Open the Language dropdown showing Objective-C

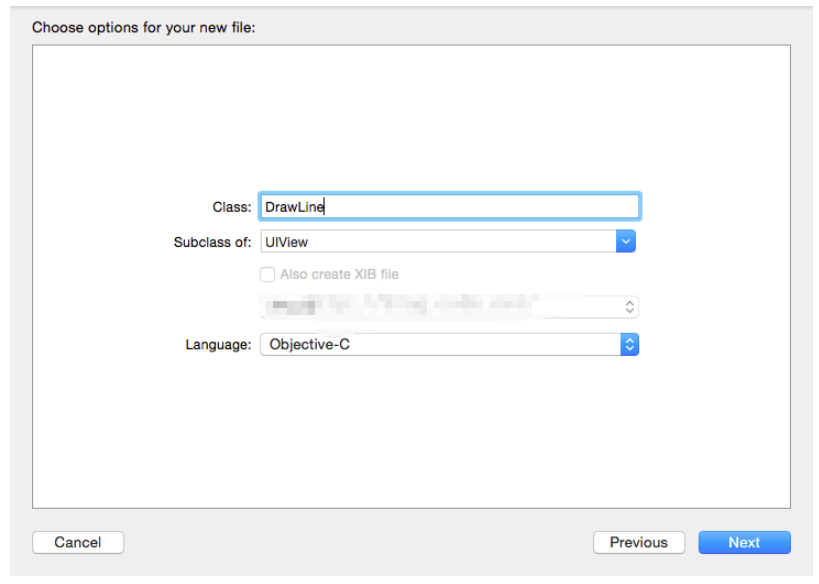[448, 344]
